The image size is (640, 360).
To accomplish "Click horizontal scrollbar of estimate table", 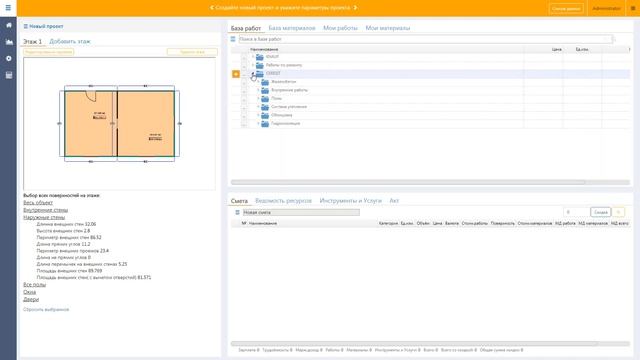I will point(414,344).
